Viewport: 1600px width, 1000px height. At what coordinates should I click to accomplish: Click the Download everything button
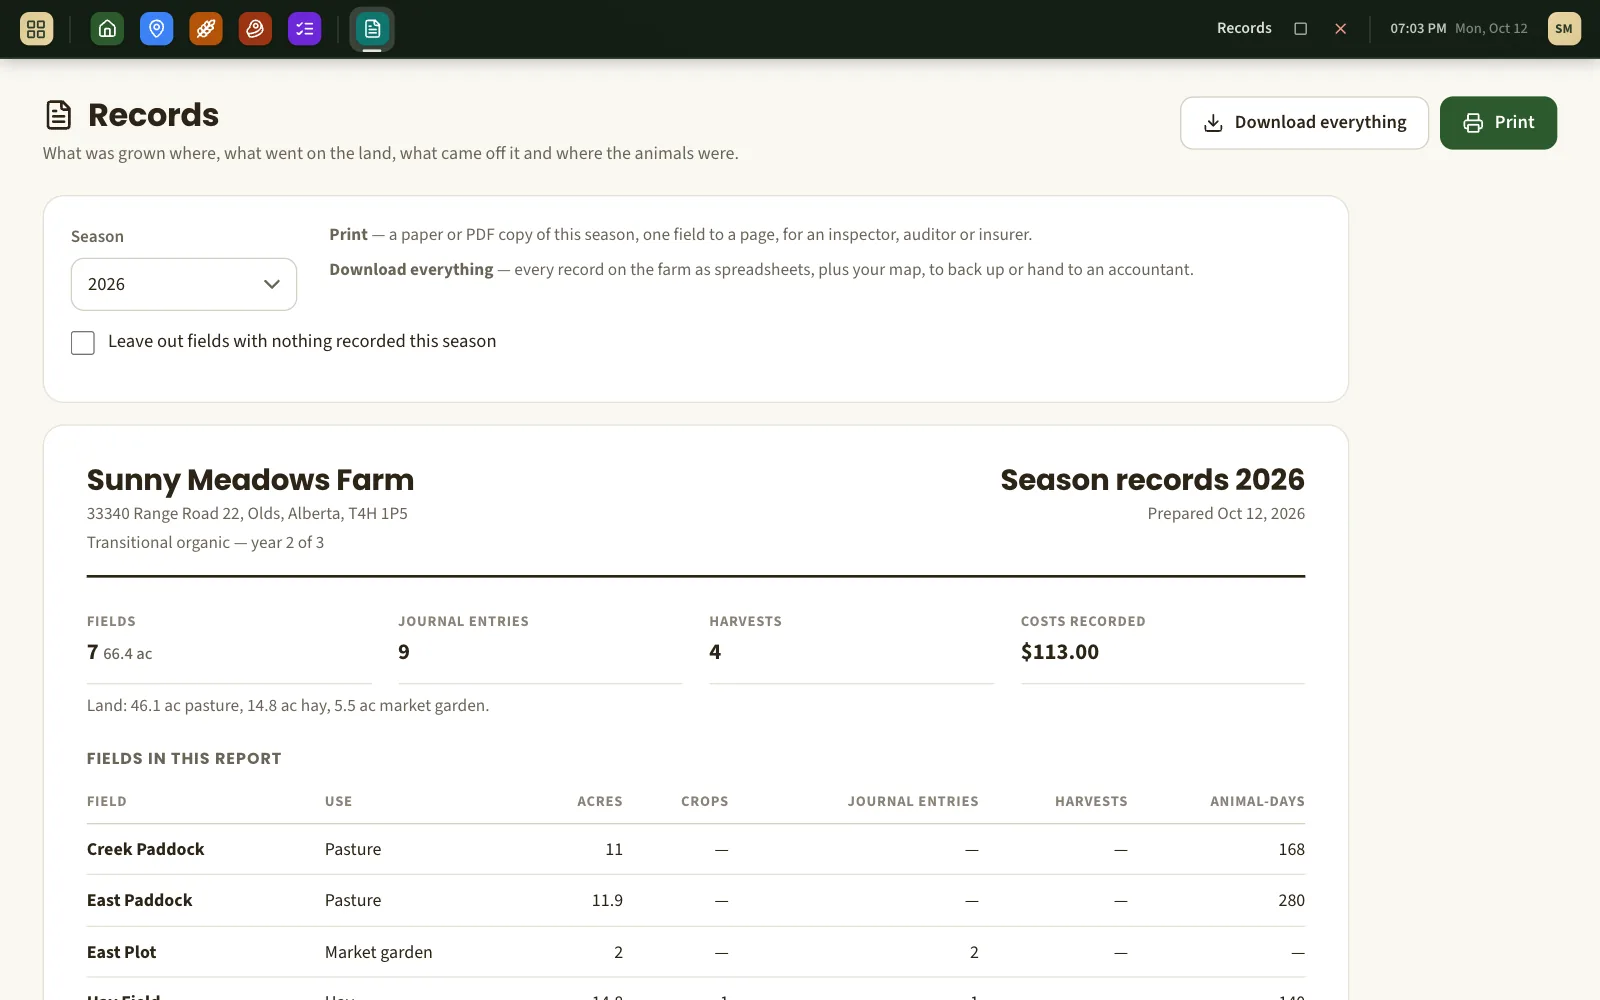[1304, 123]
